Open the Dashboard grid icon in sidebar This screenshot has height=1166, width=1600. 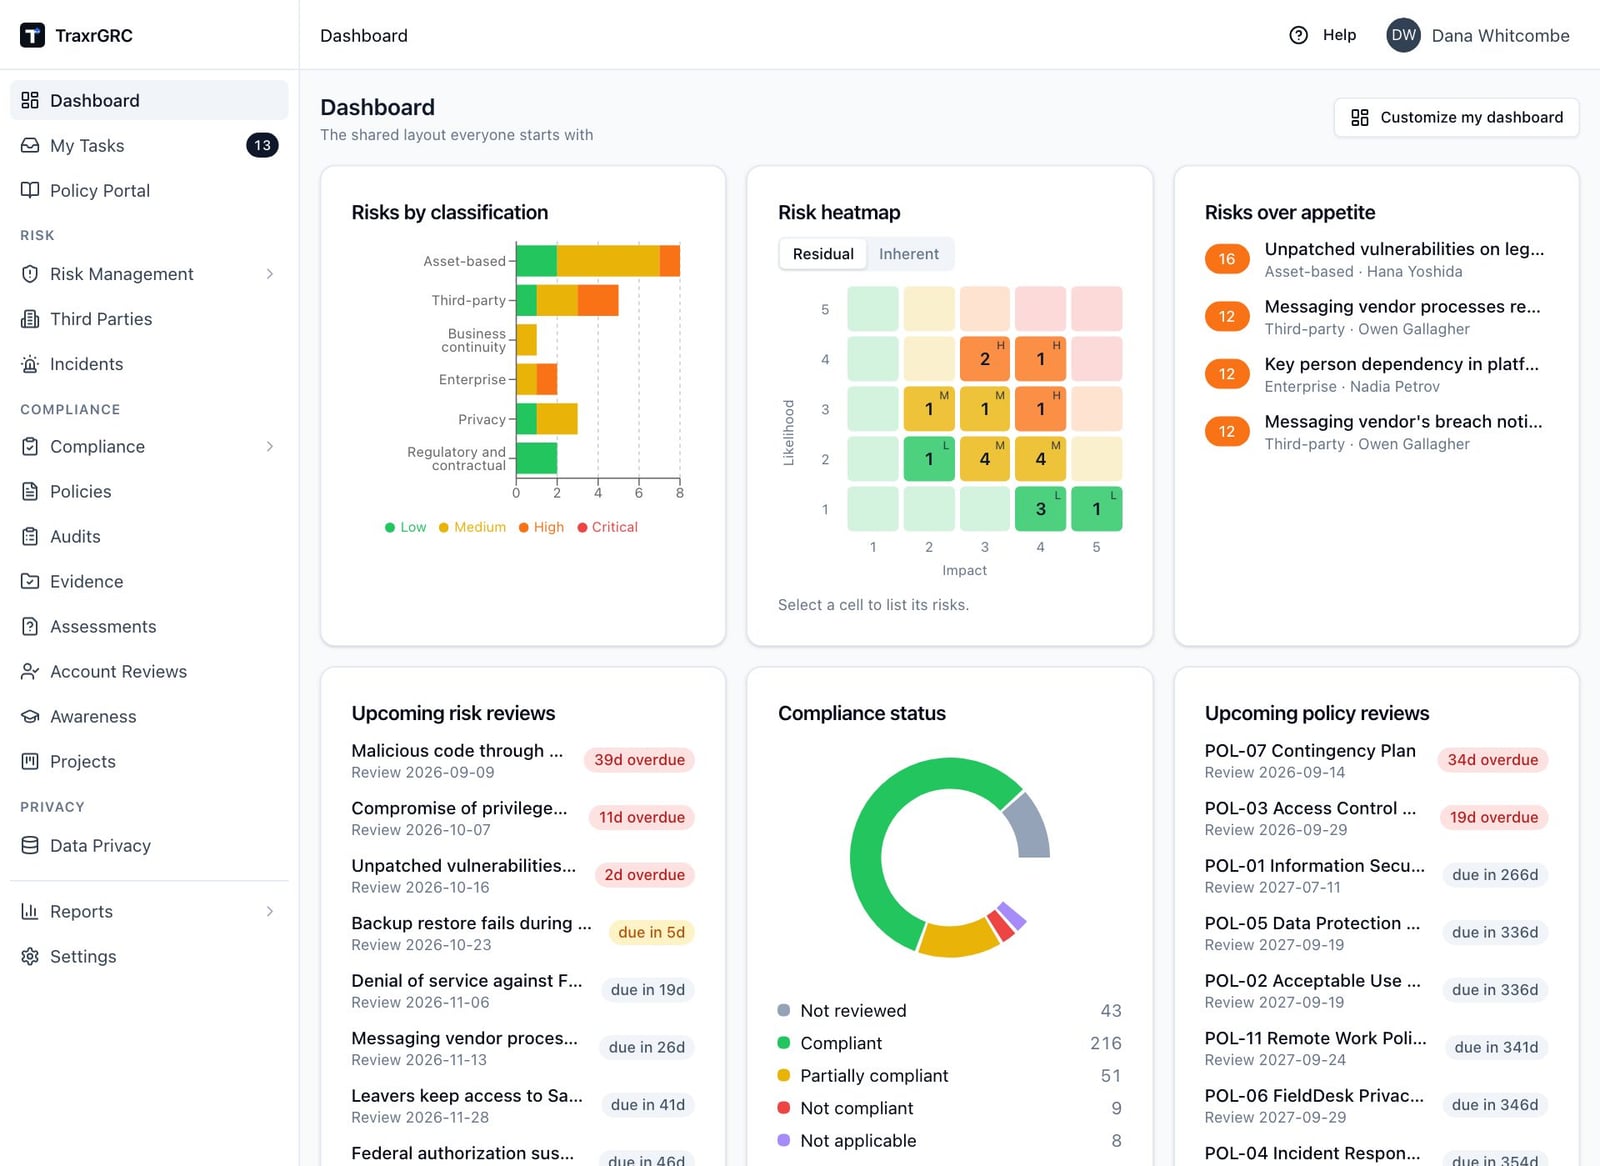pos(30,100)
